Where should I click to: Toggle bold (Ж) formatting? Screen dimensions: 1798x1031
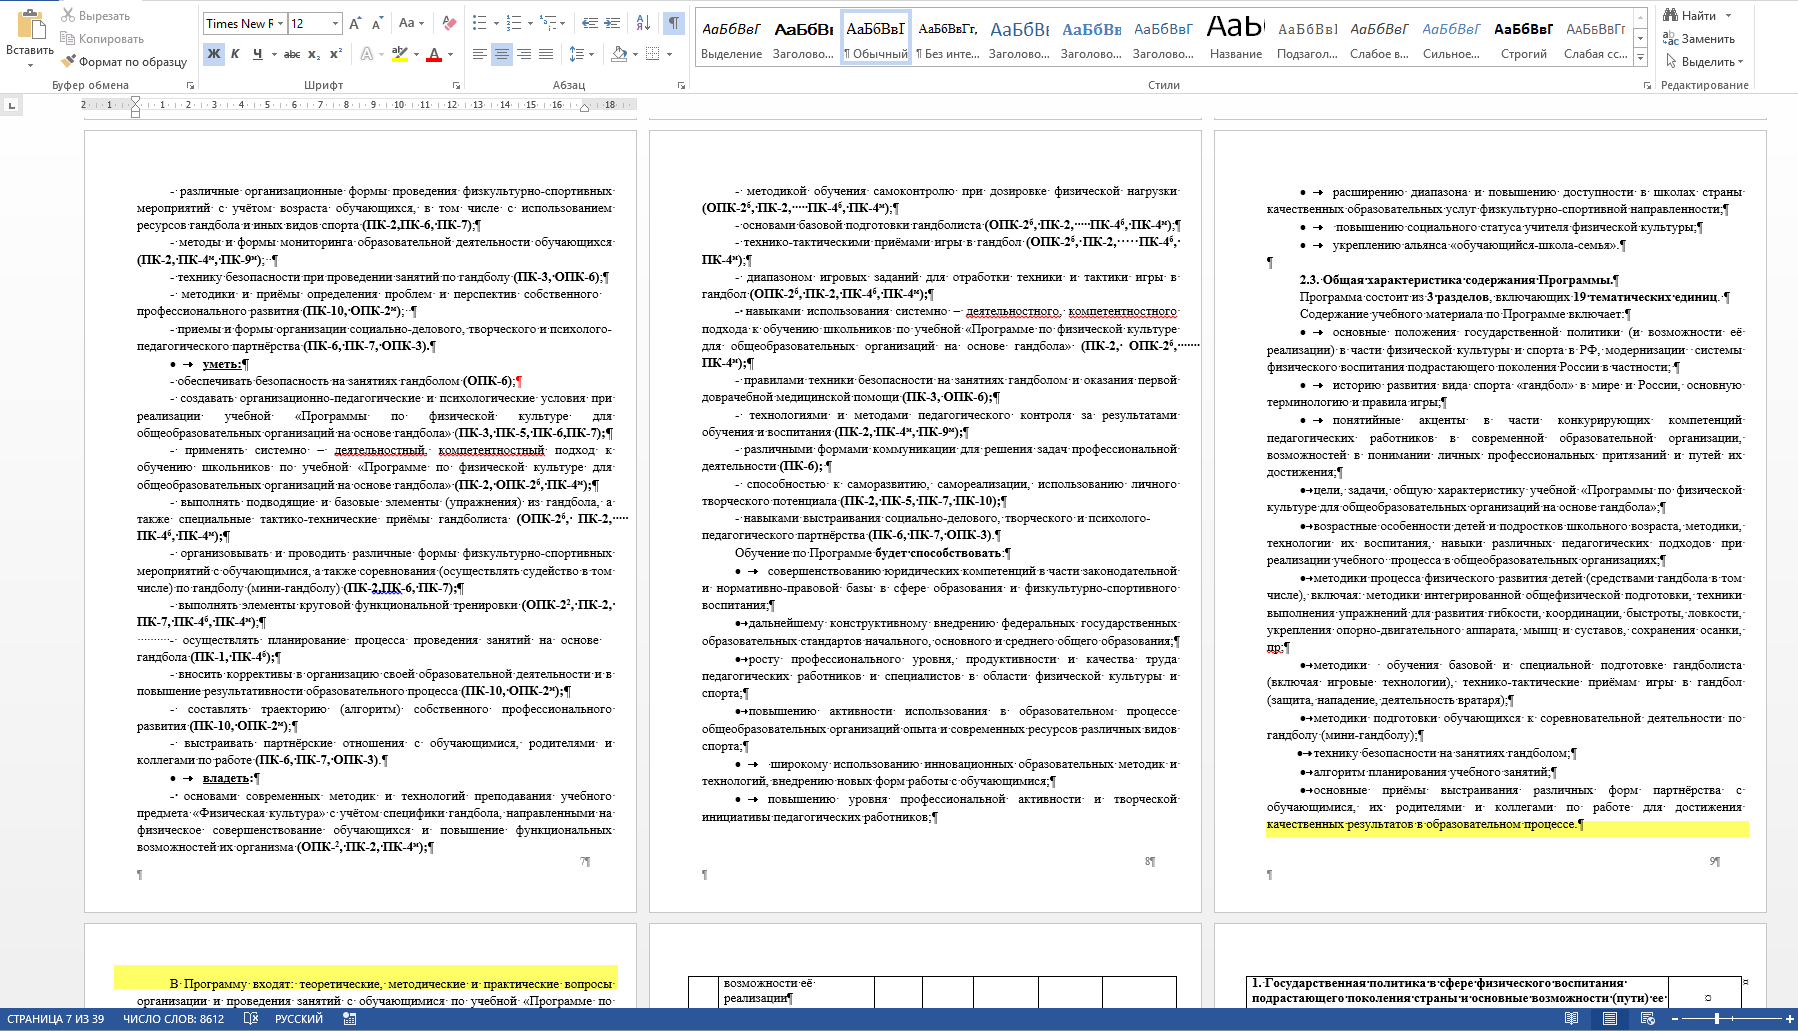pos(214,54)
